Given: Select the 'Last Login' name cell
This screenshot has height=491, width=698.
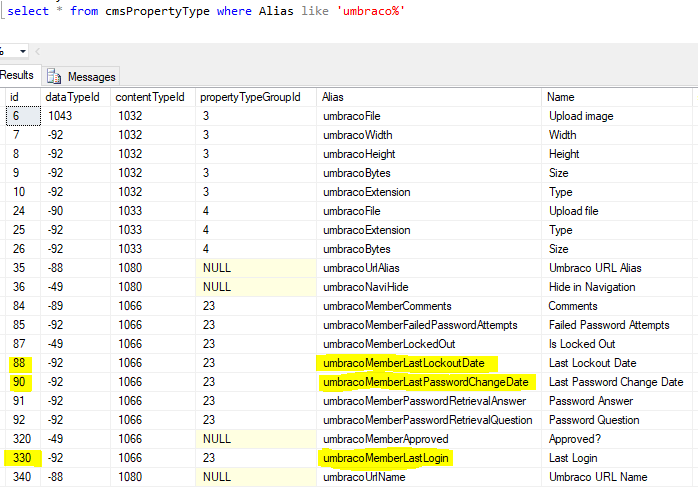Looking at the screenshot, I should click(617, 458).
